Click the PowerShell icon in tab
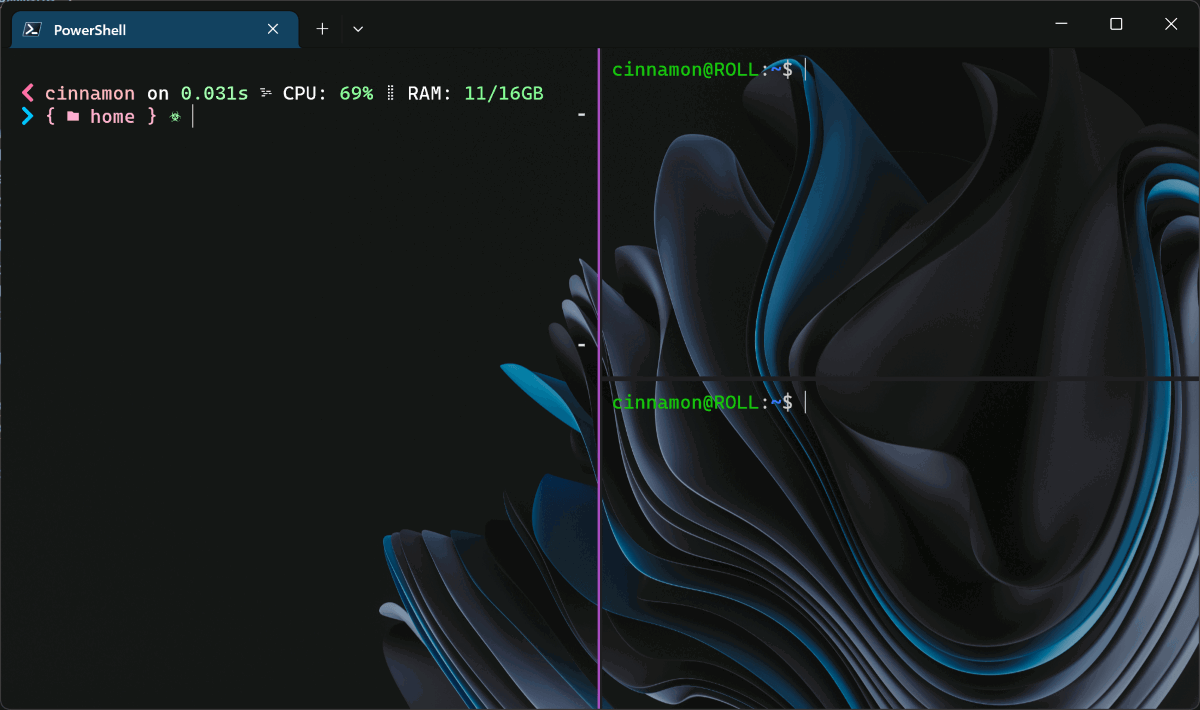 pos(33,29)
